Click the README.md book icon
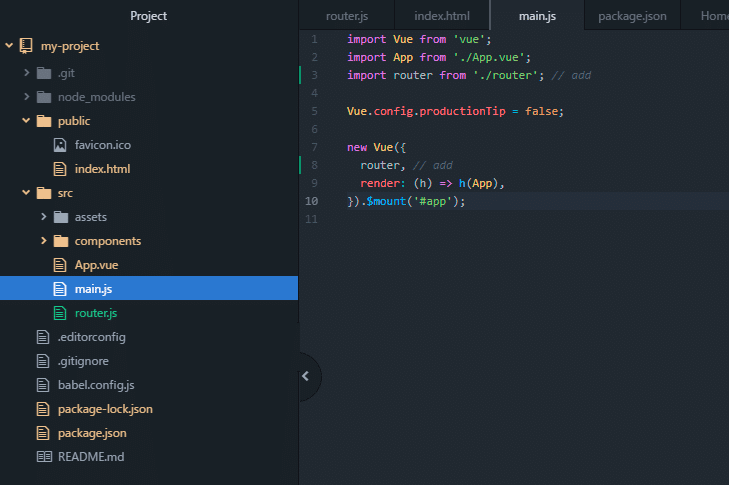Viewport: 729px width, 485px height. (44, 457)
